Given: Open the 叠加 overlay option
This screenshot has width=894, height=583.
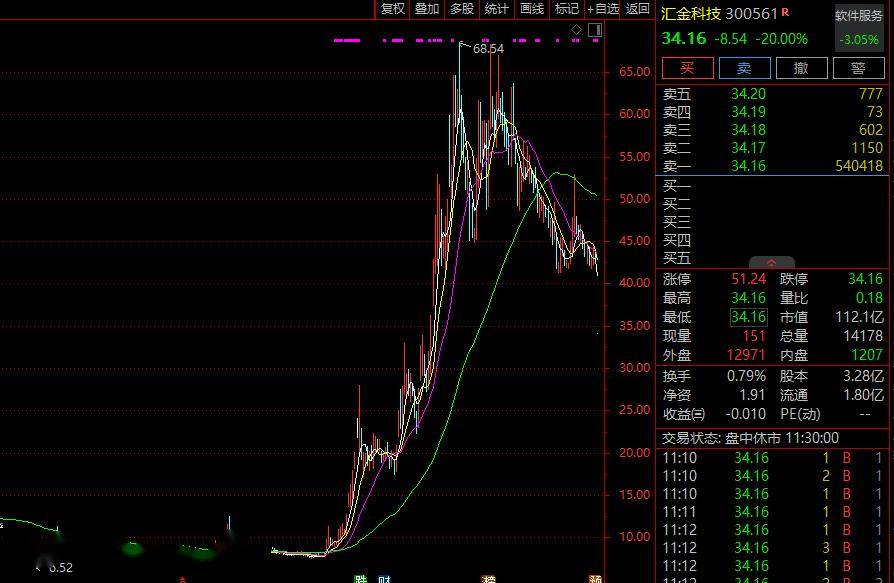Looking at the screenshot, I should tap(427, 9).
